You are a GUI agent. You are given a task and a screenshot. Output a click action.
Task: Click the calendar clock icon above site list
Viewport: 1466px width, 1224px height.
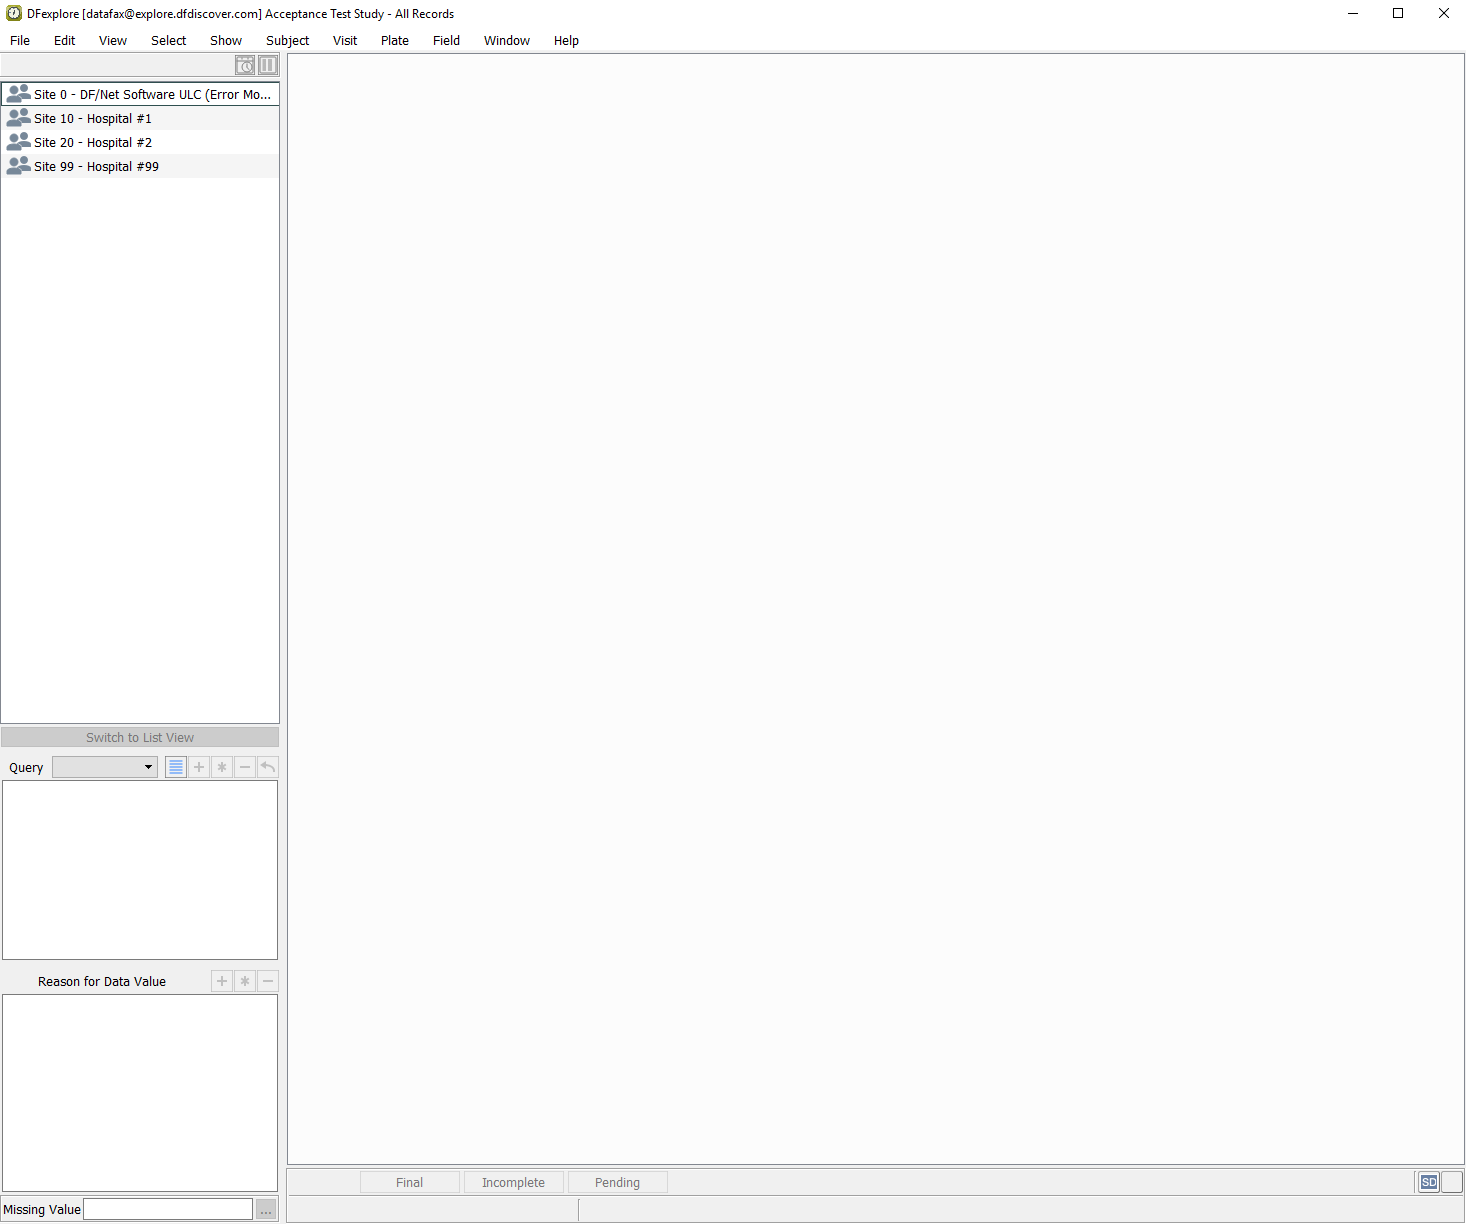[245, 65]
